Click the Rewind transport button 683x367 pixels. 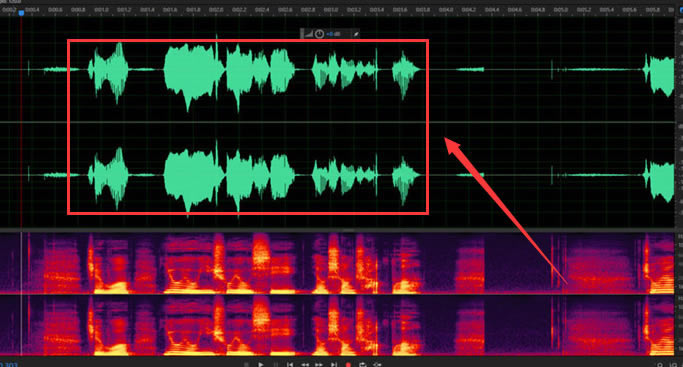[305, 364]
